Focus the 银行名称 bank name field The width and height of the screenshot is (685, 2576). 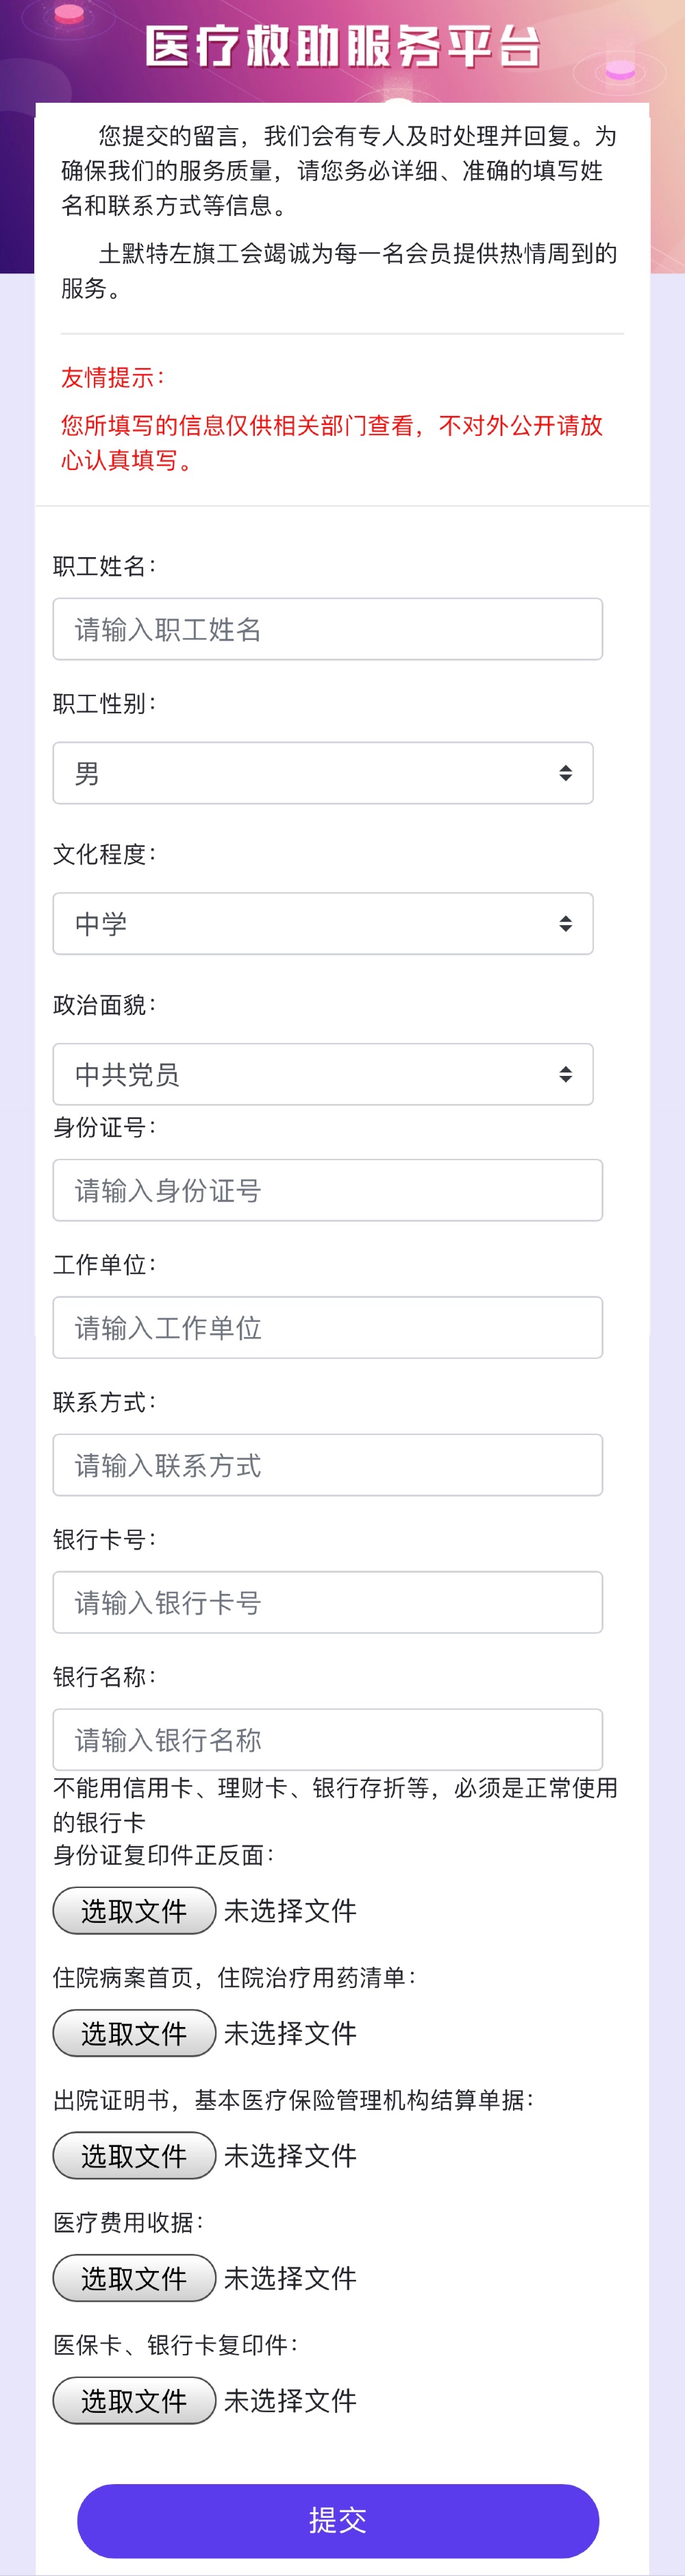pos(327,1740)
